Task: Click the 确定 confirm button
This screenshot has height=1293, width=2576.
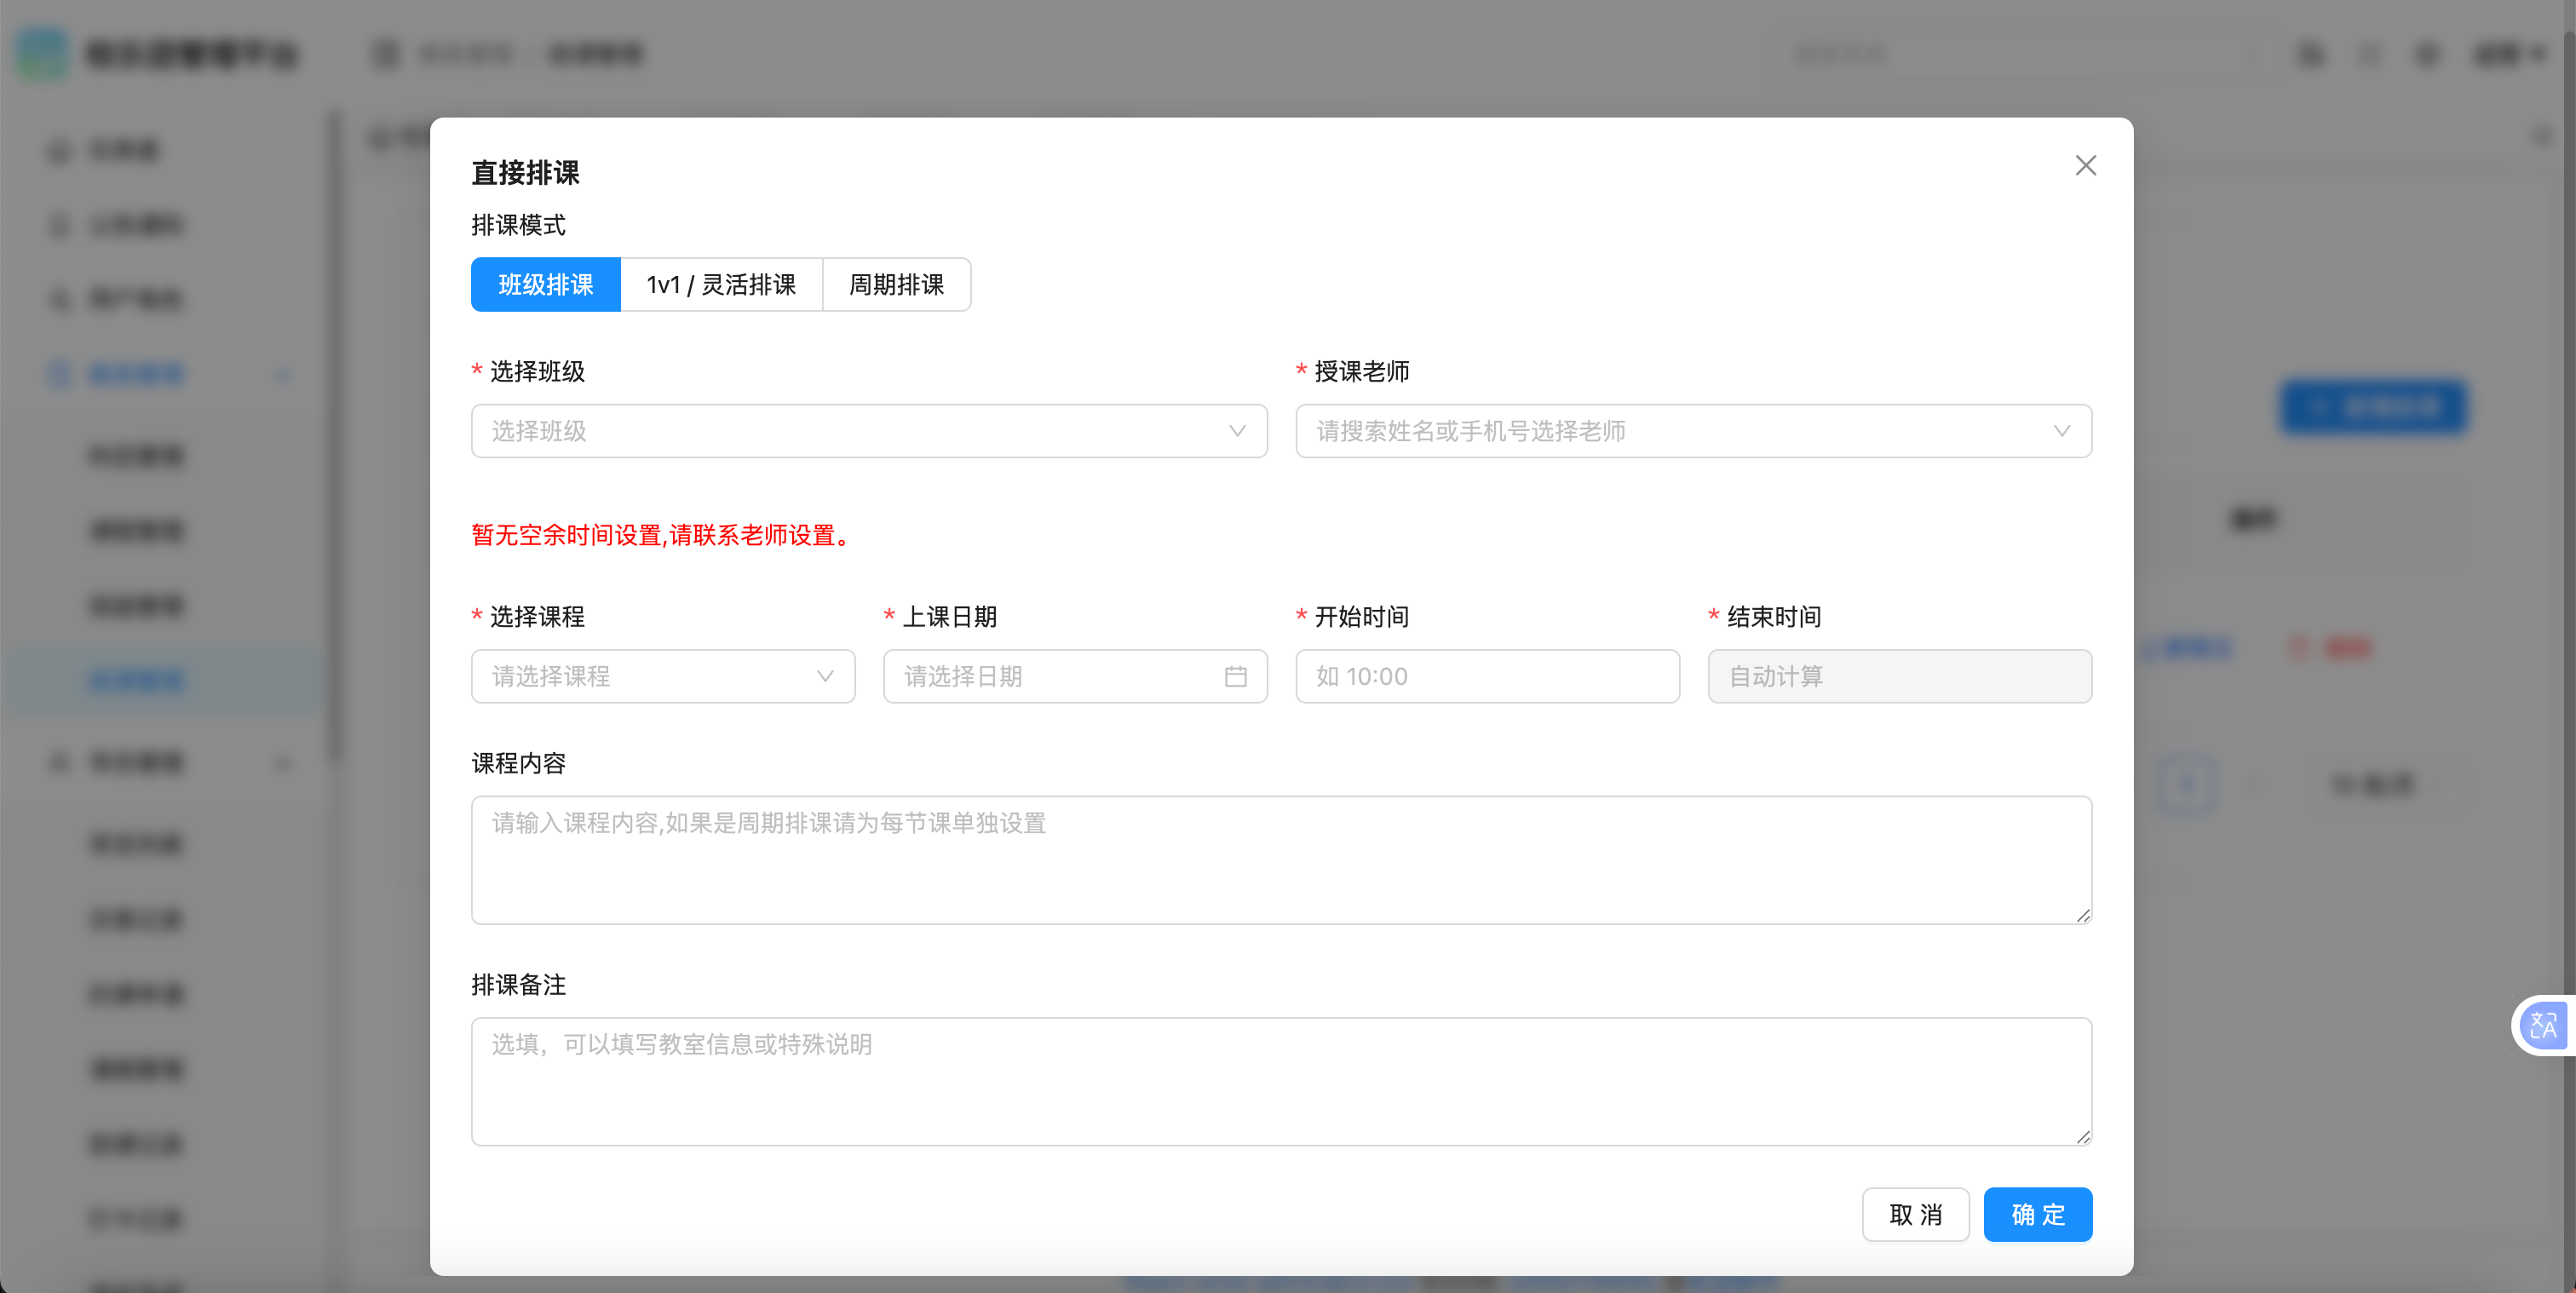Action: 2037,1215
